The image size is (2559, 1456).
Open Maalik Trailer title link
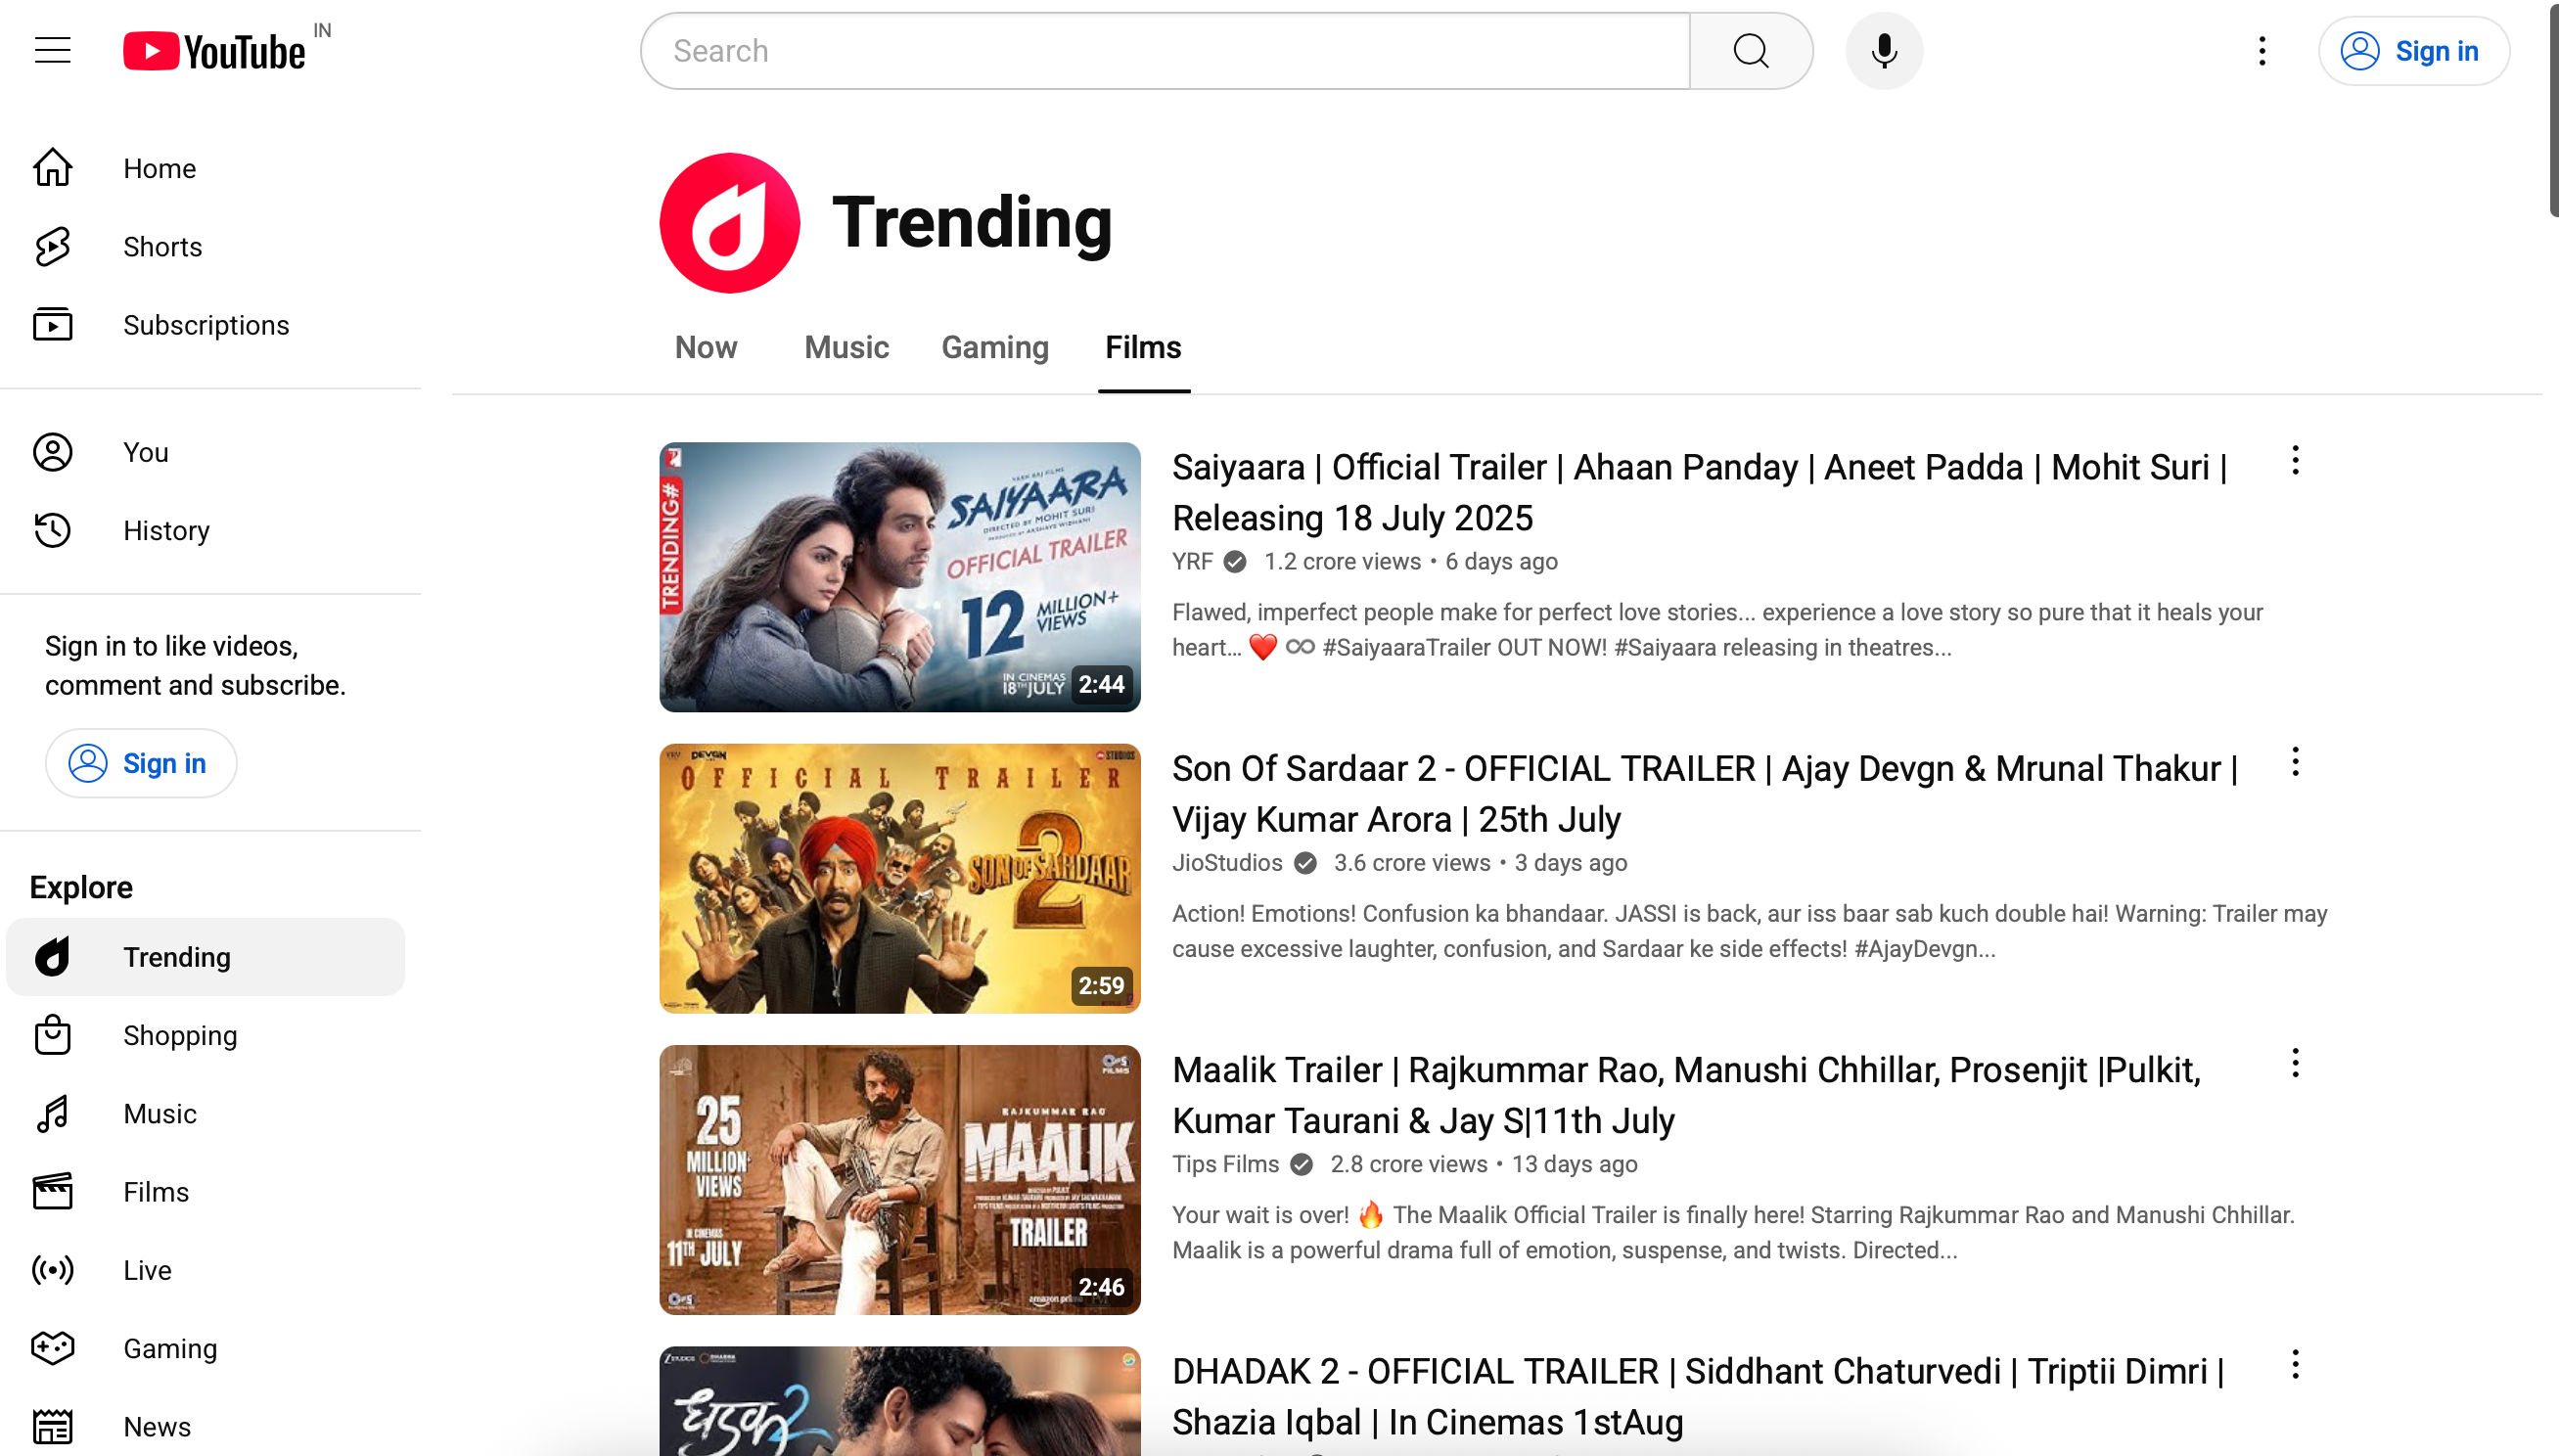point(1687,1095)
